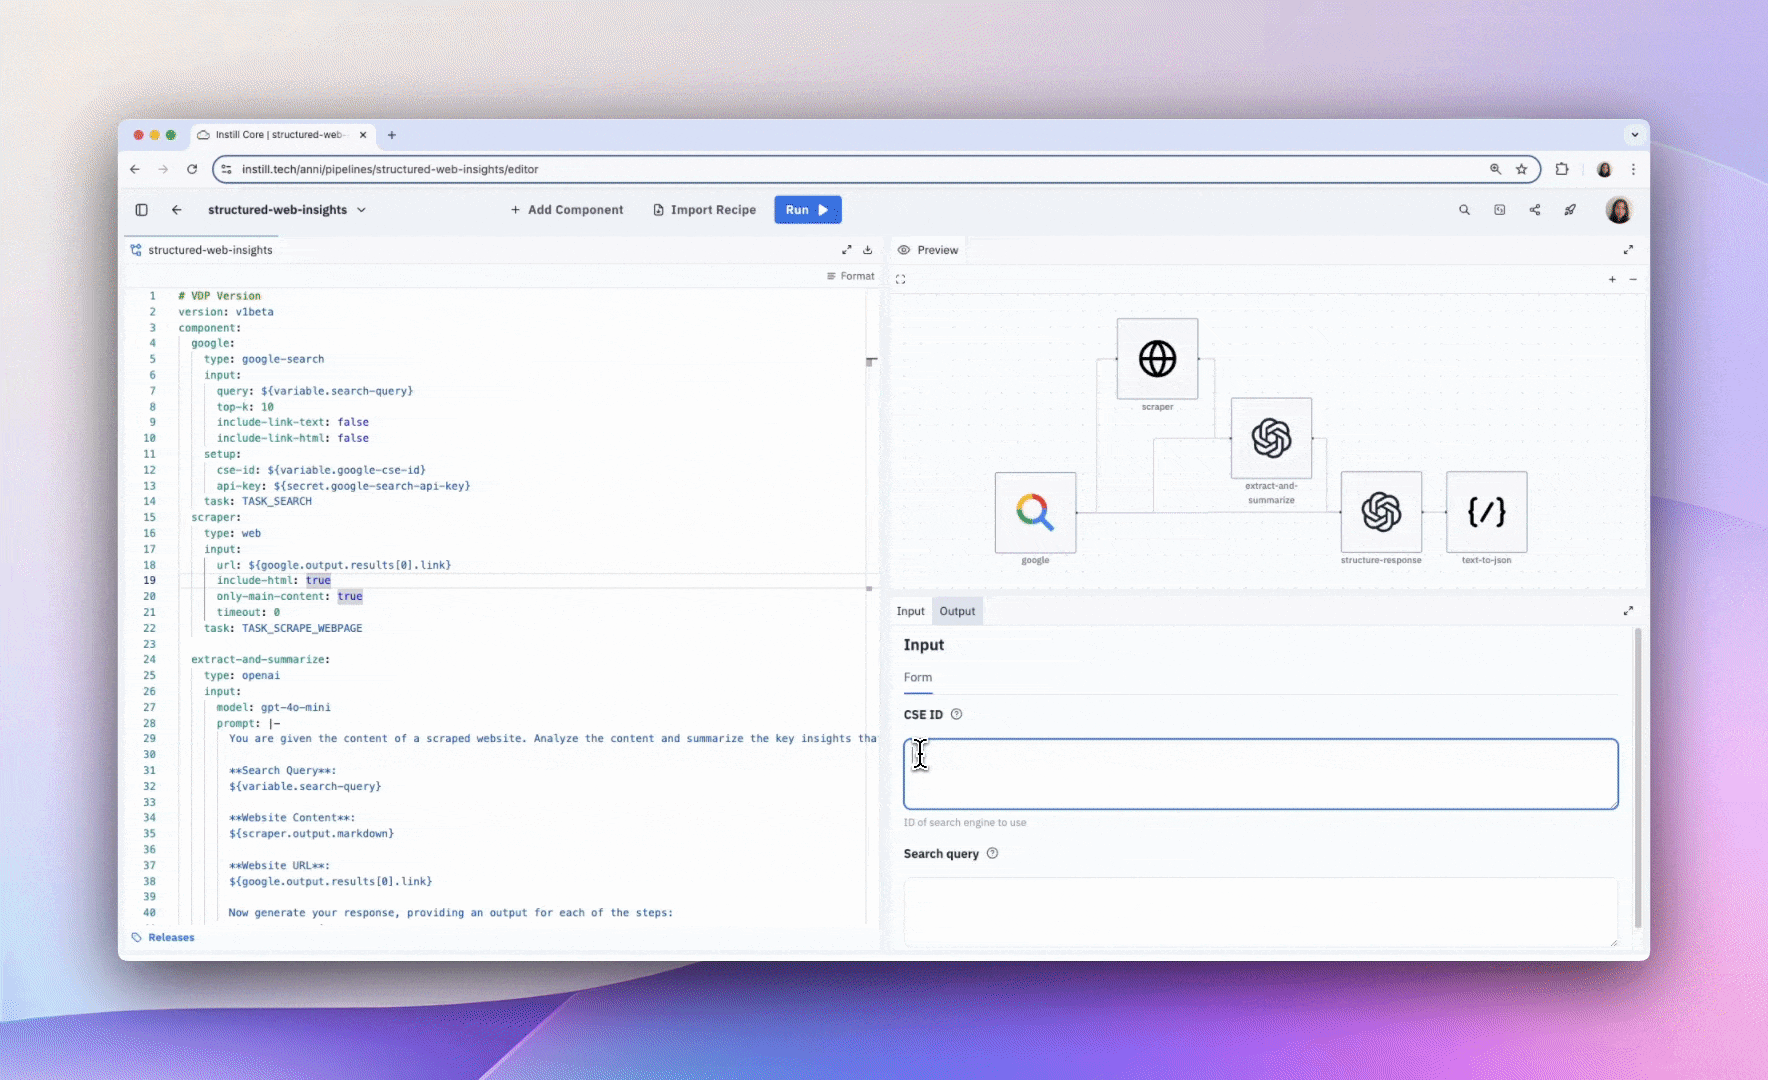1768x1080 pixels.
Task: Zoom out the canvas with minus icon
Action: [1633, 280]
